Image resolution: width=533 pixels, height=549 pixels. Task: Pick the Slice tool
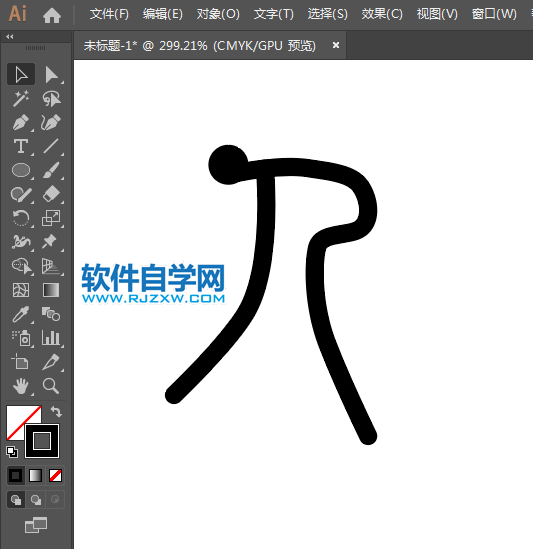[x=51, y=362]
